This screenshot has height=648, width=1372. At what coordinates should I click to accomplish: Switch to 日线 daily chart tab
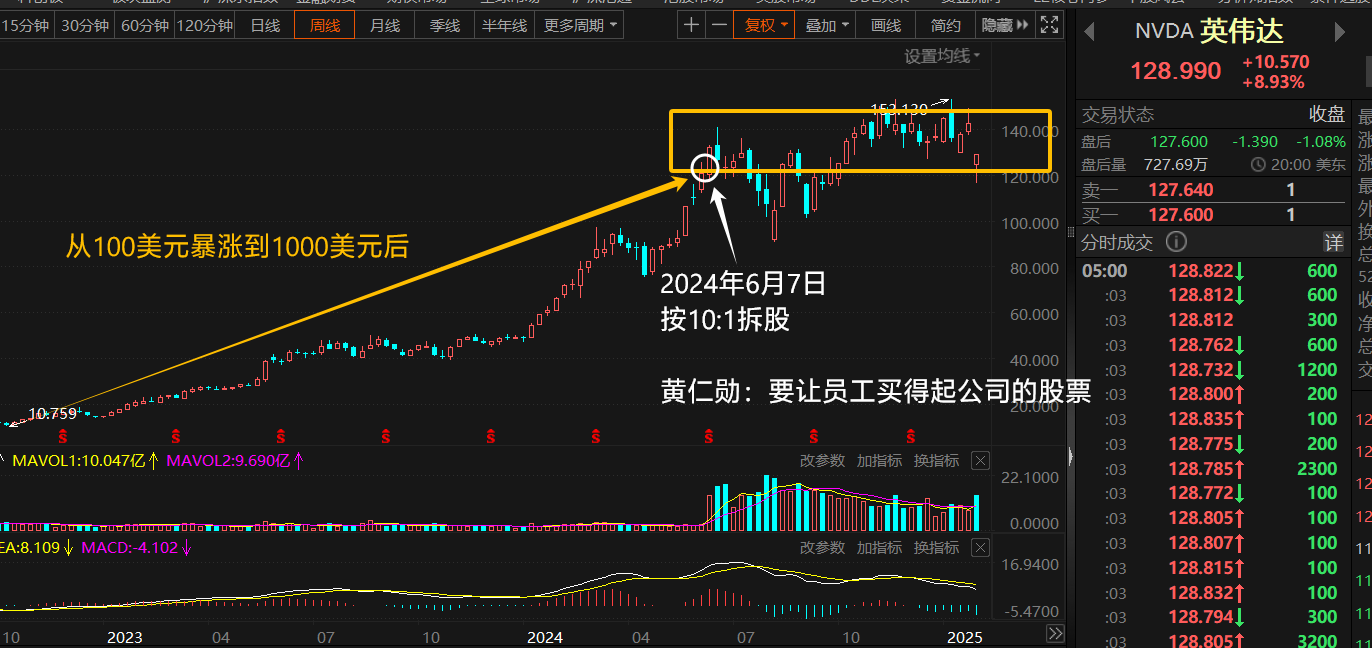tap(265, 25)
